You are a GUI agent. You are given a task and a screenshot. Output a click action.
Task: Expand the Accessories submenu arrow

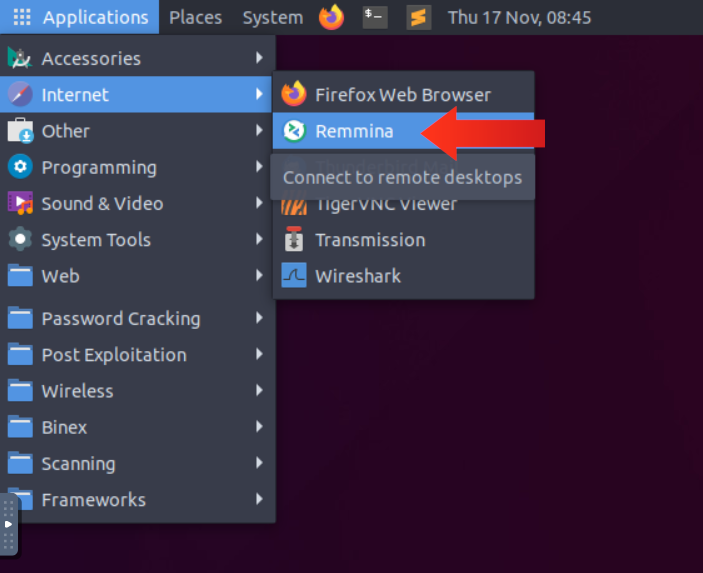[260, 58]
